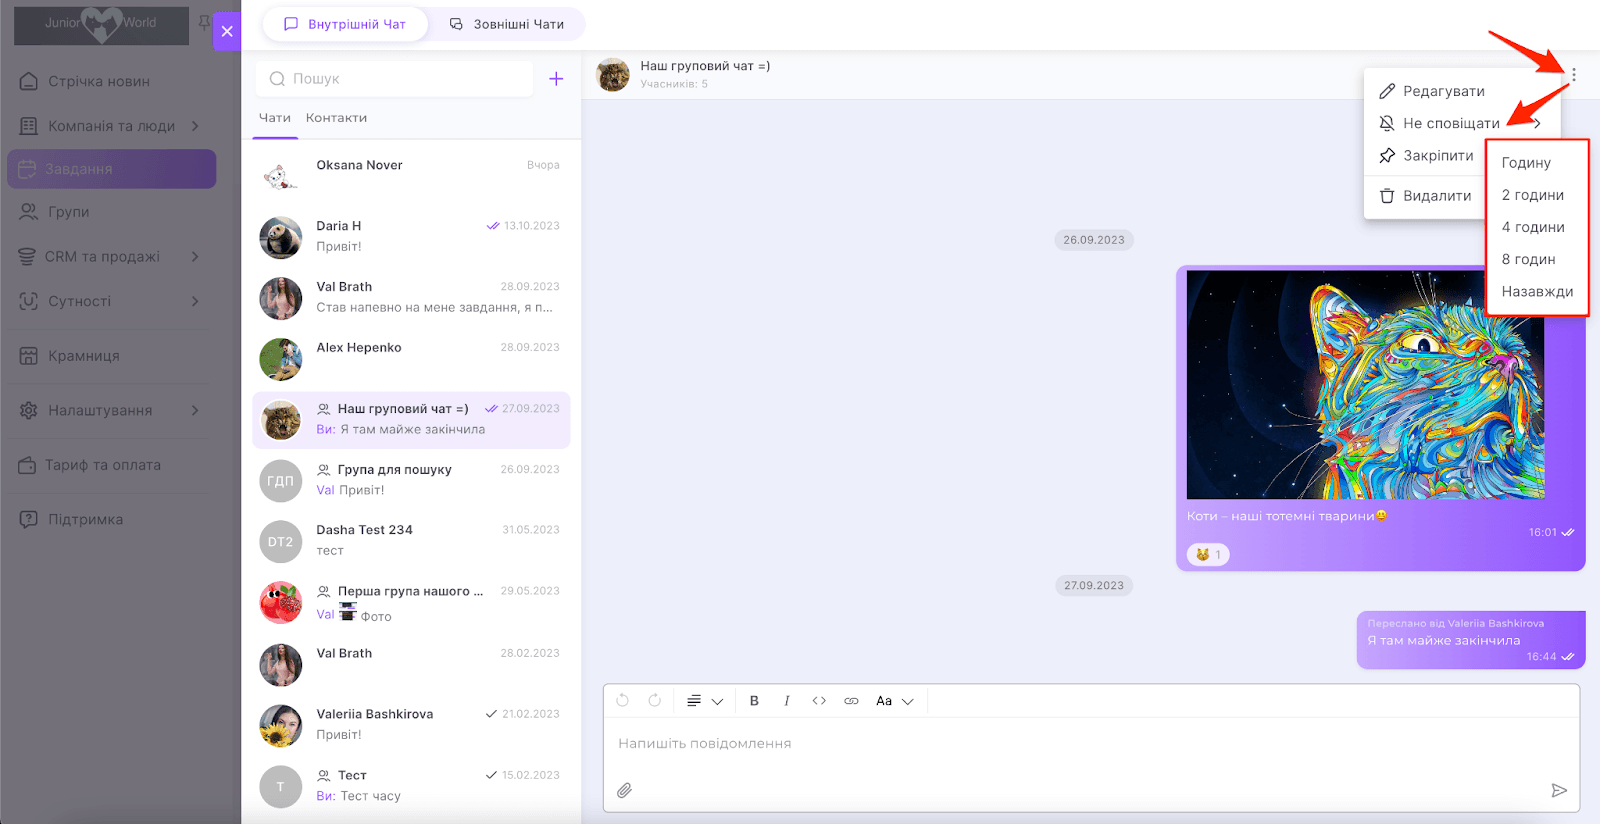
Task: Switch to the Зовнішні Чати tab
Action: coord(507,24)
